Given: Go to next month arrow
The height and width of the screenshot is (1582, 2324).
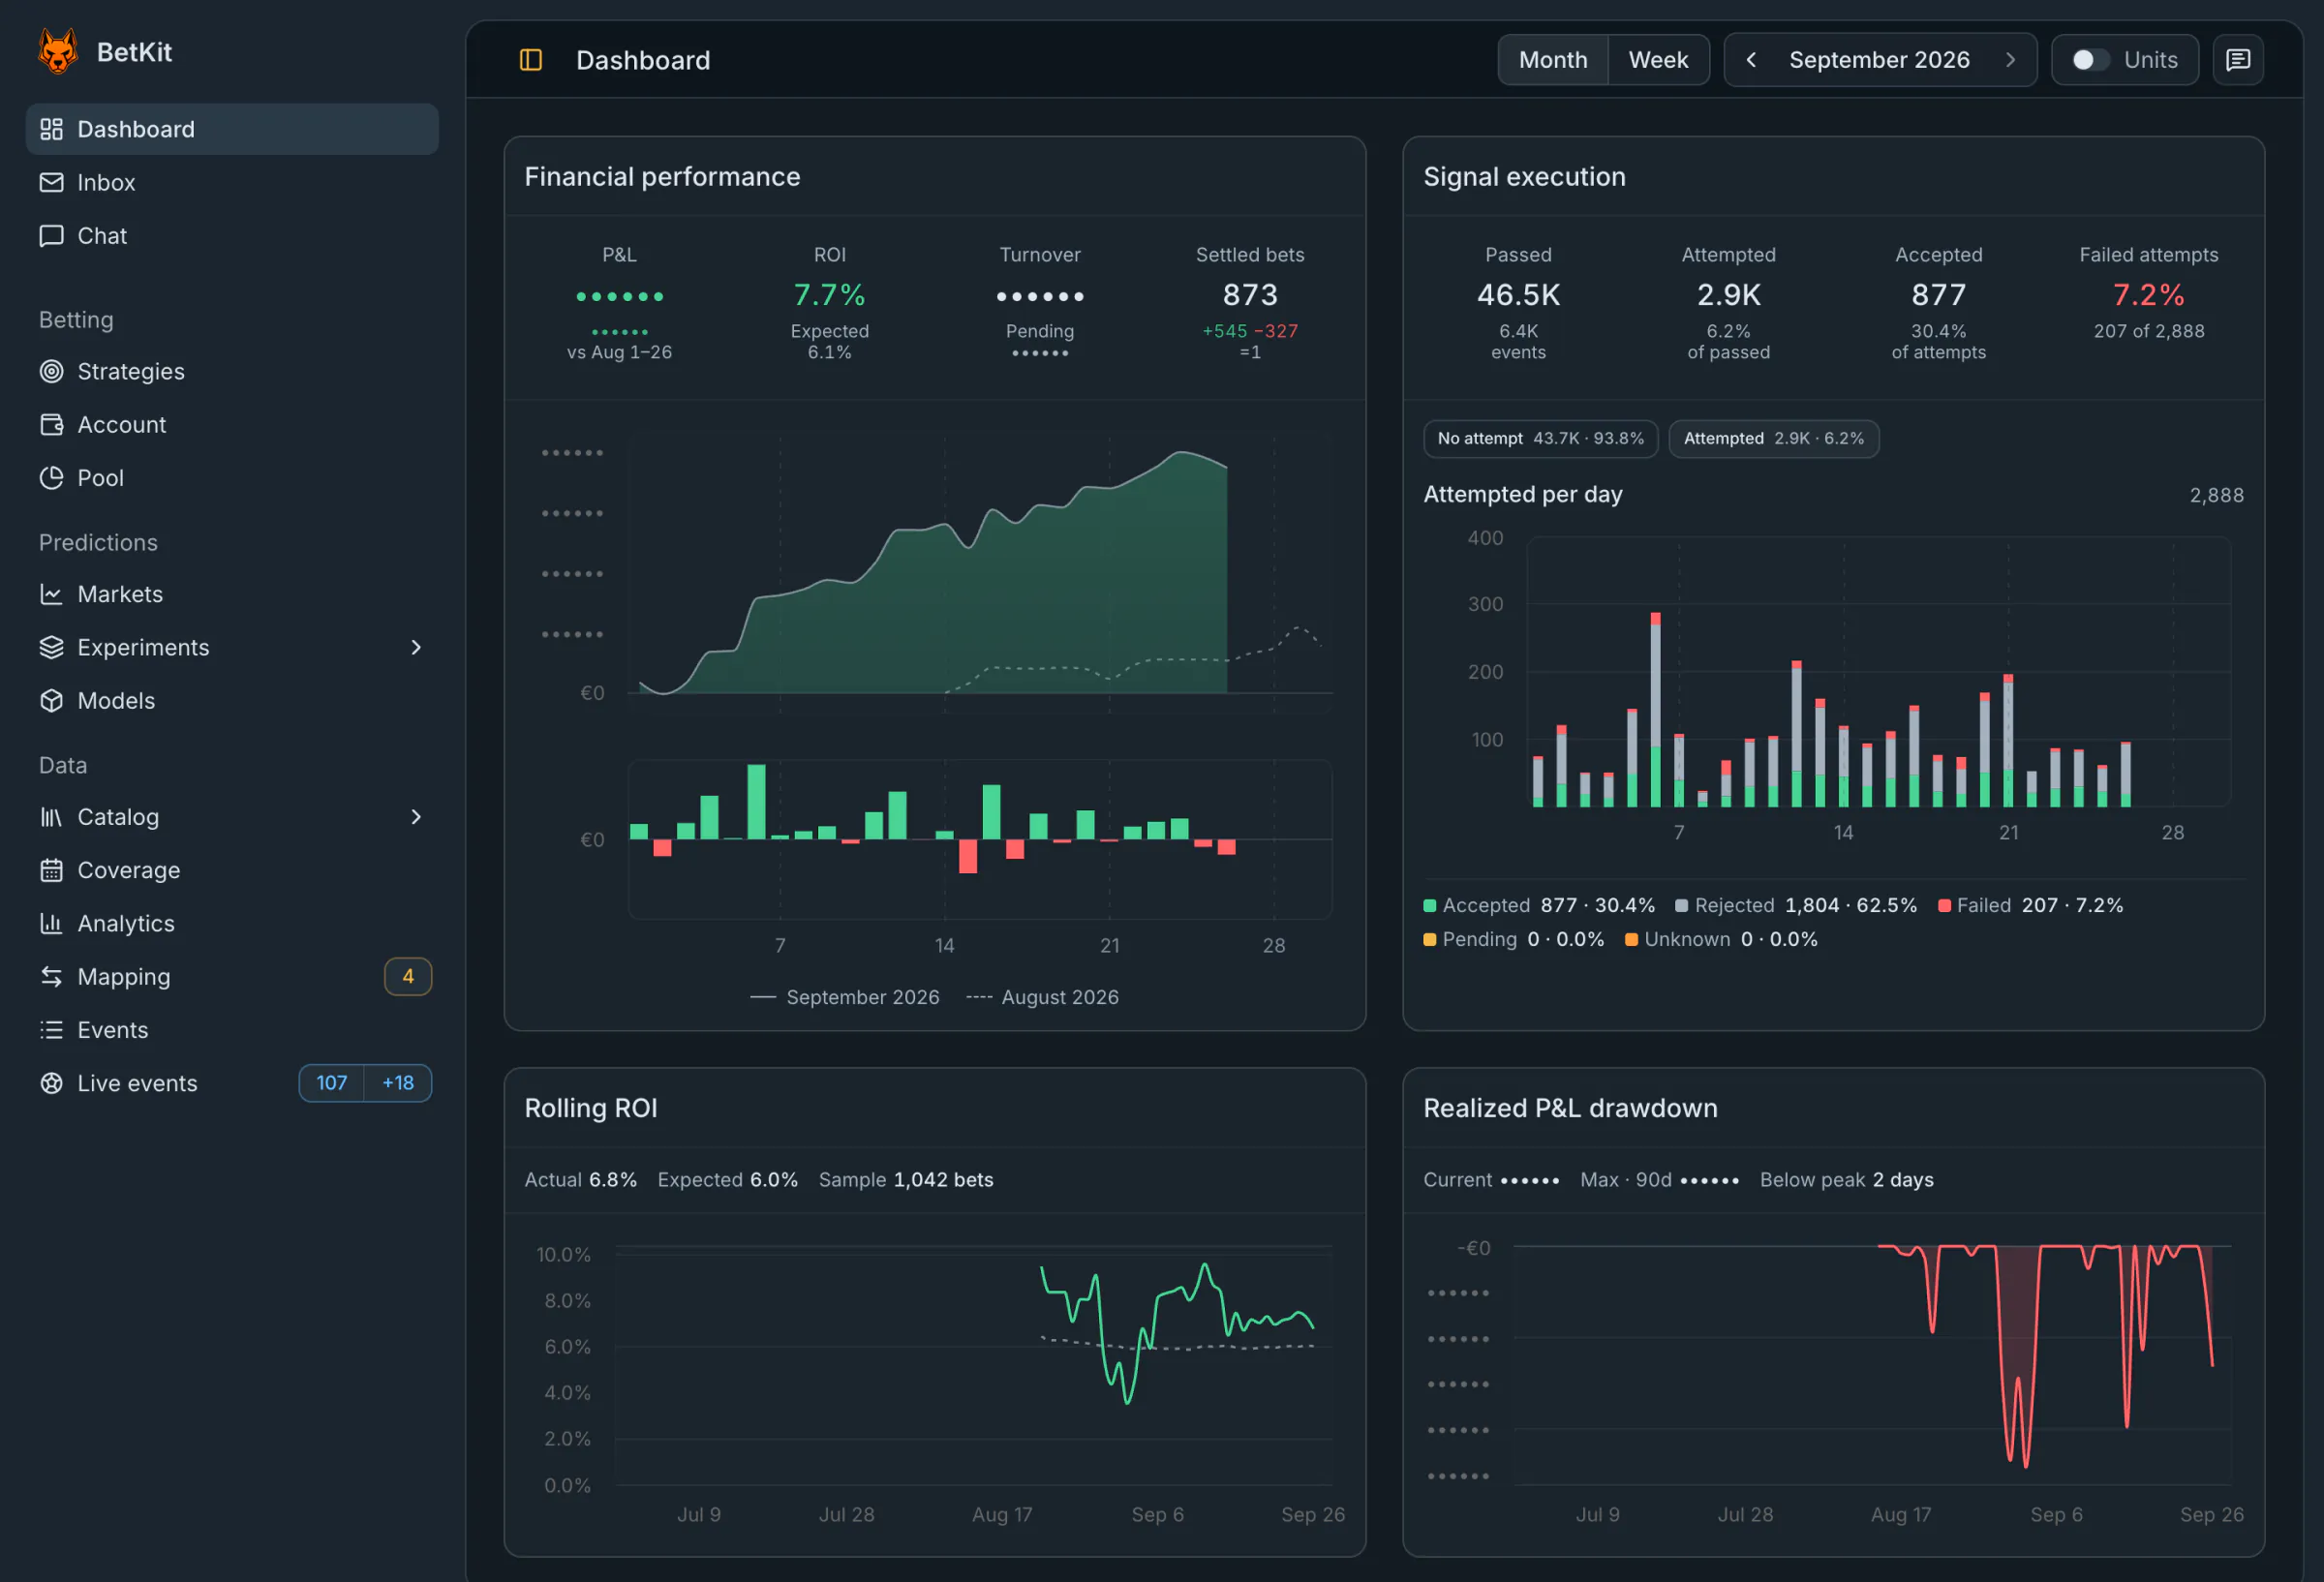Looking at the screenshot, I should click(2010, 60).
